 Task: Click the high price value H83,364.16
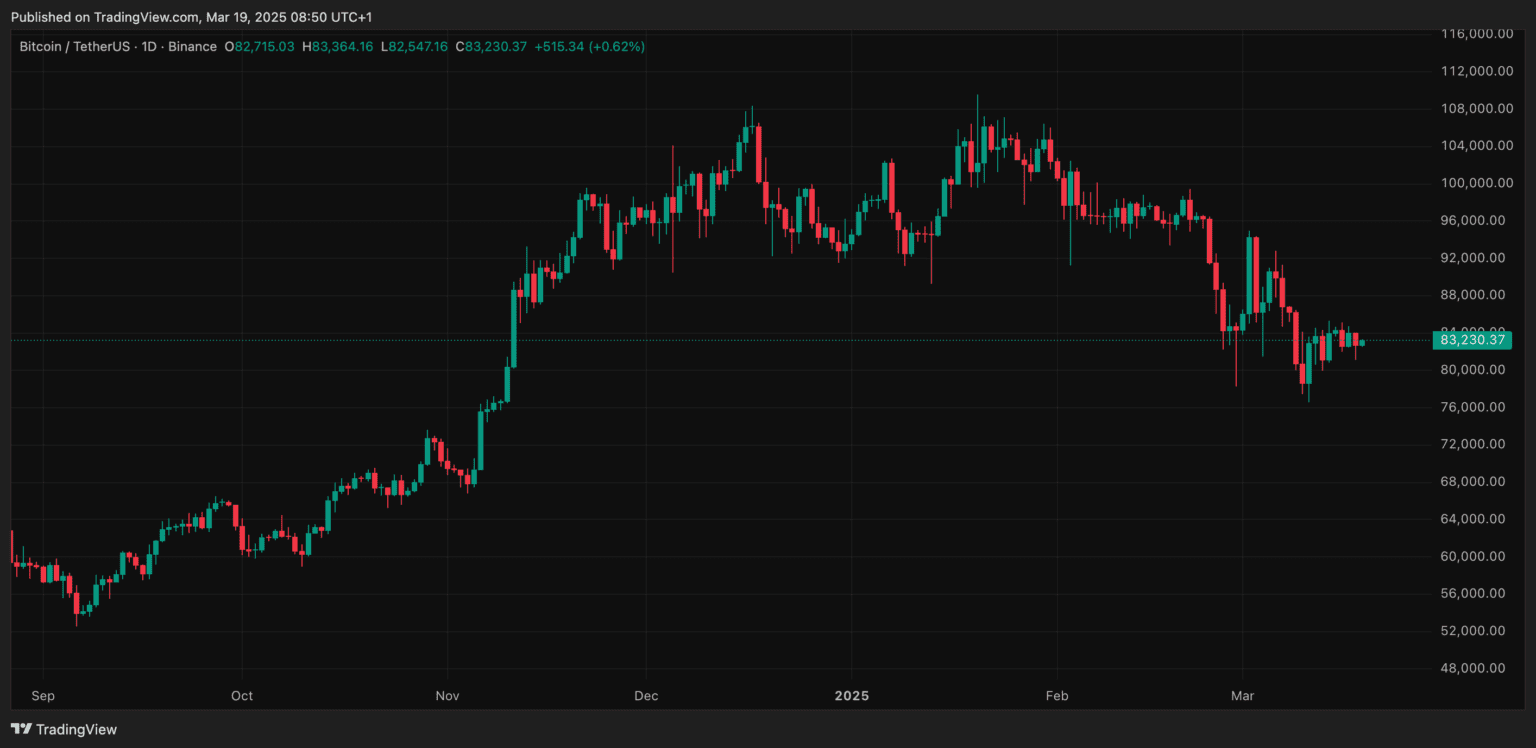pyautogui.click(x=336, y=46)
